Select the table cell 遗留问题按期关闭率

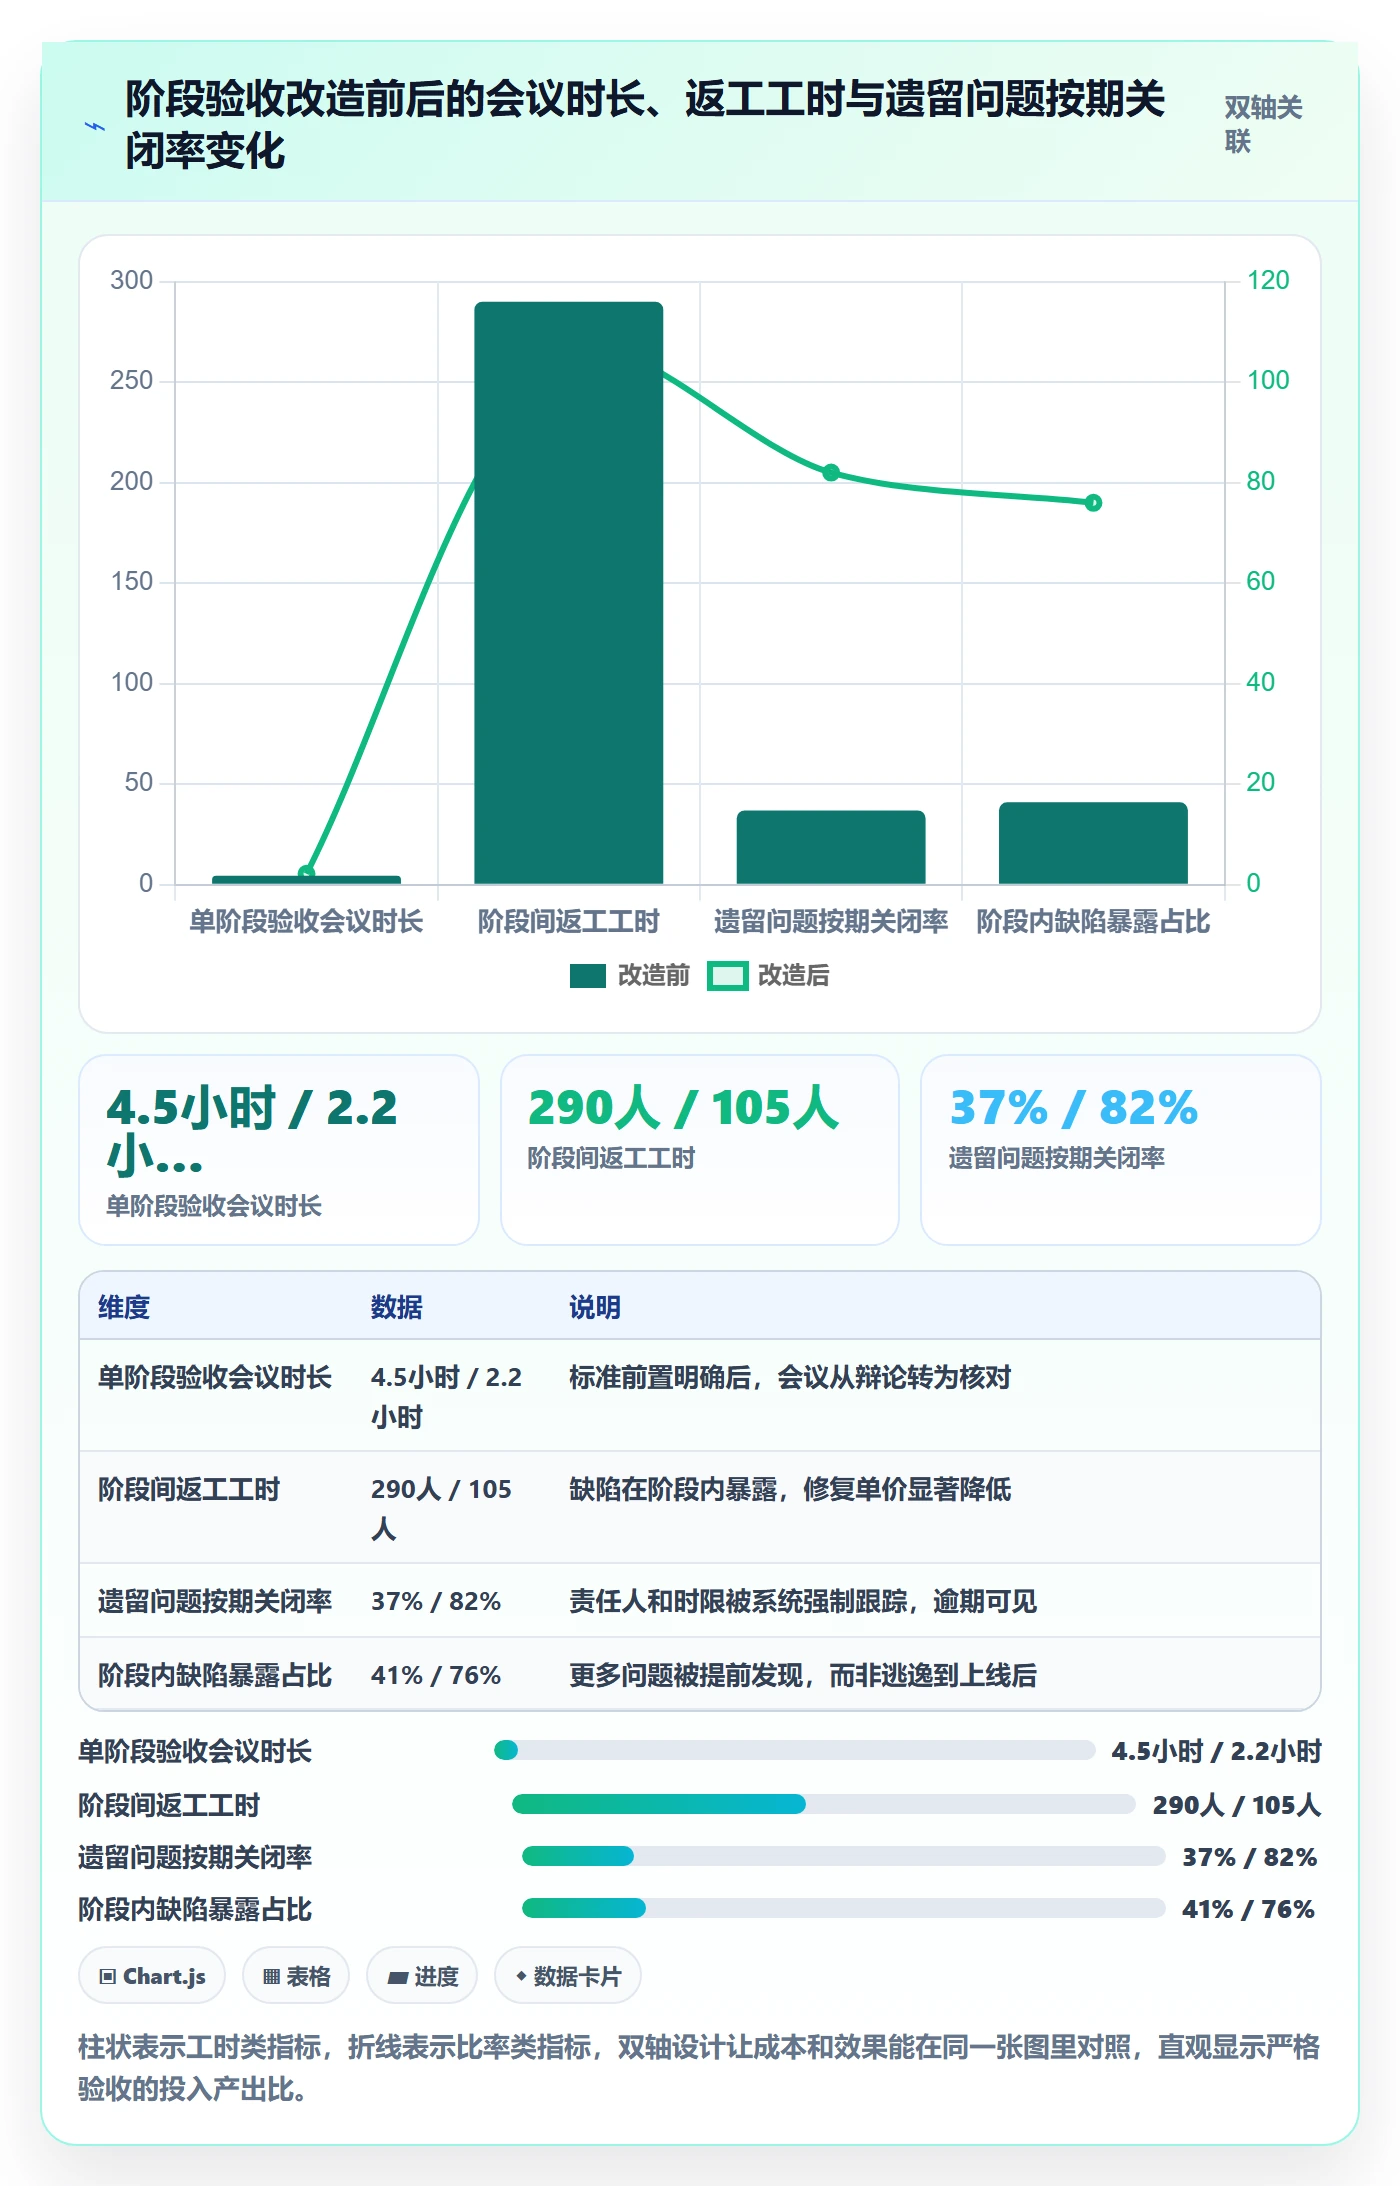point(215,1601)
